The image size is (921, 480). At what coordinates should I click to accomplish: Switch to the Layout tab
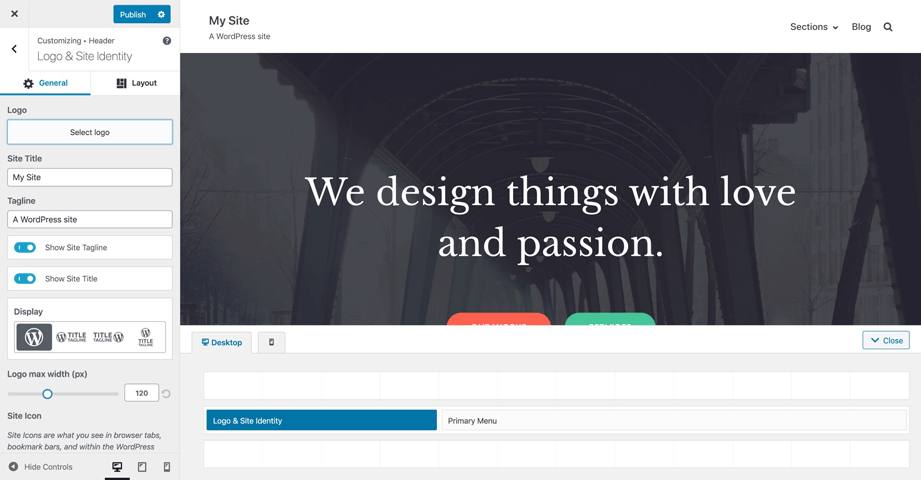coord(136,83)
